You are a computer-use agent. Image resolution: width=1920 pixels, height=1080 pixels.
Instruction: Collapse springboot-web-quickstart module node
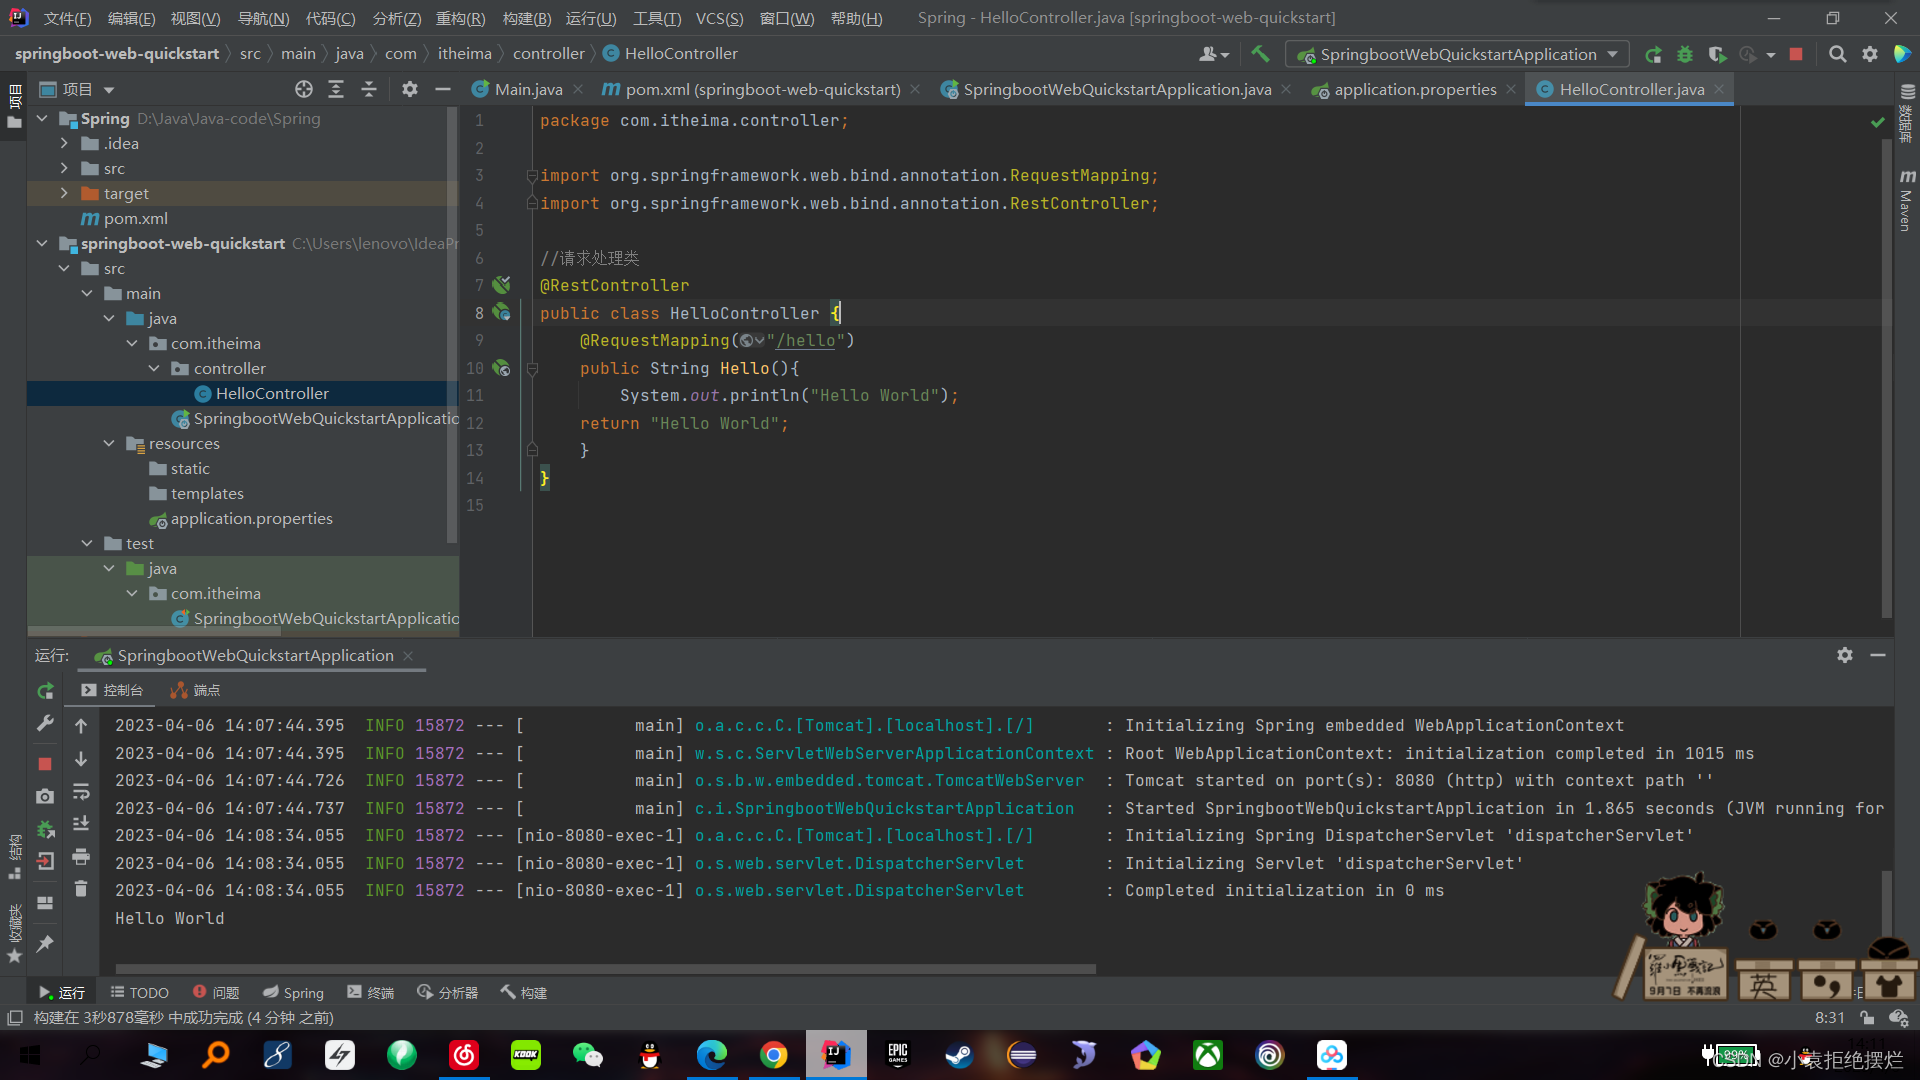coord(42,243)
